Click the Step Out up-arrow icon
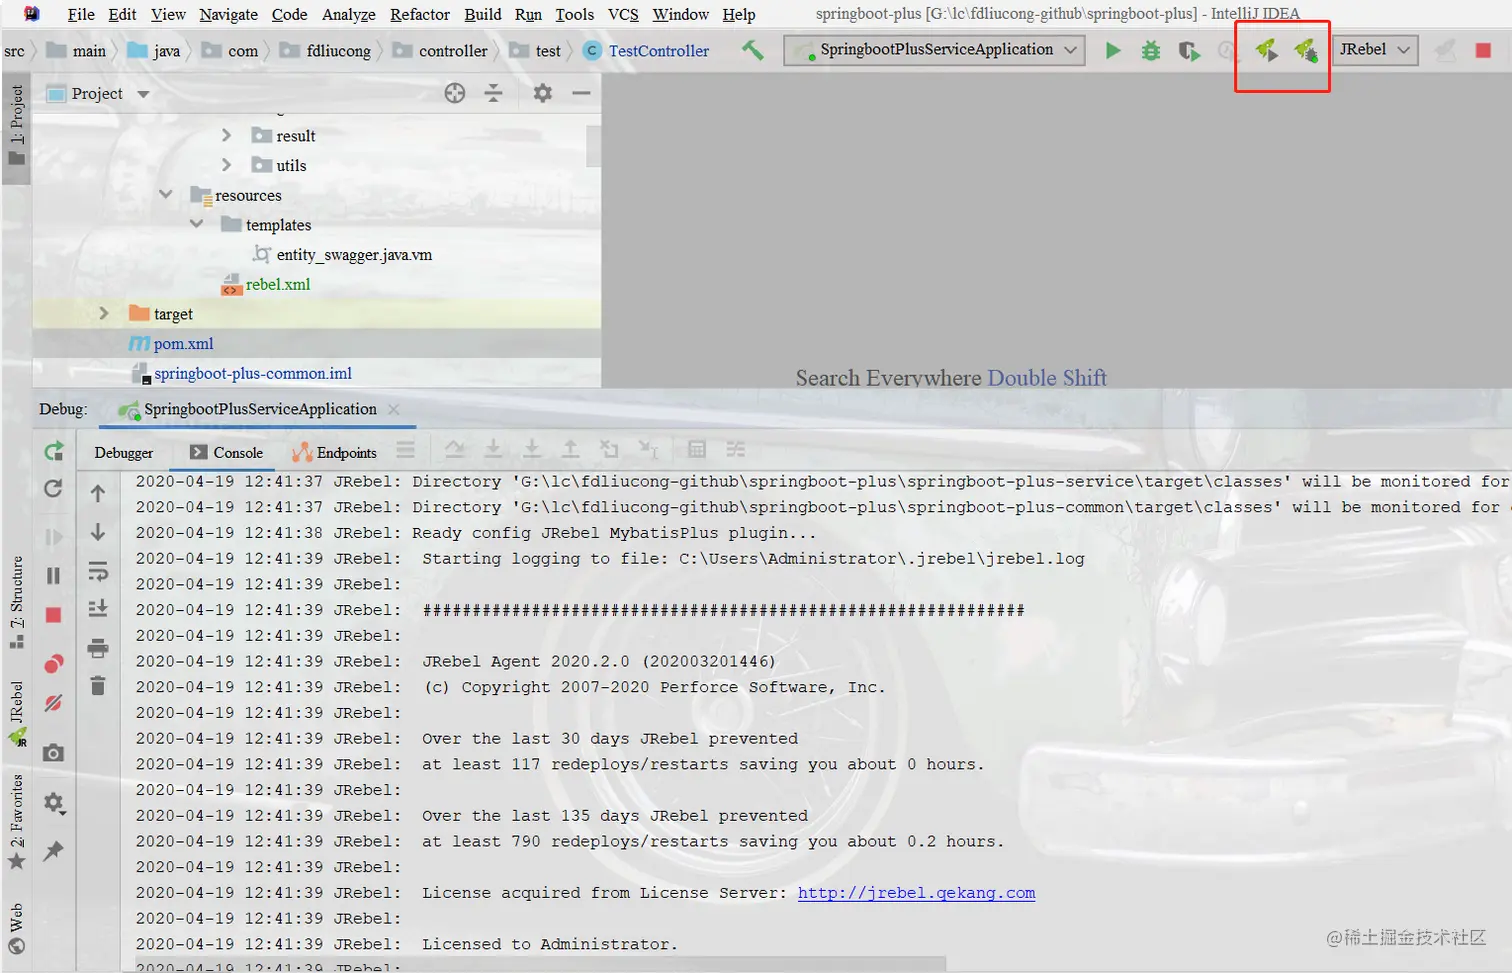The width and height of the screenshot is (1512, 973). pos(570,450)
